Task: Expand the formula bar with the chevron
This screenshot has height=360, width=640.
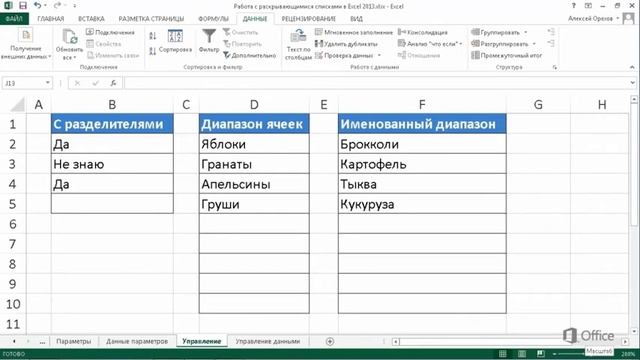Action: point(633,83)
